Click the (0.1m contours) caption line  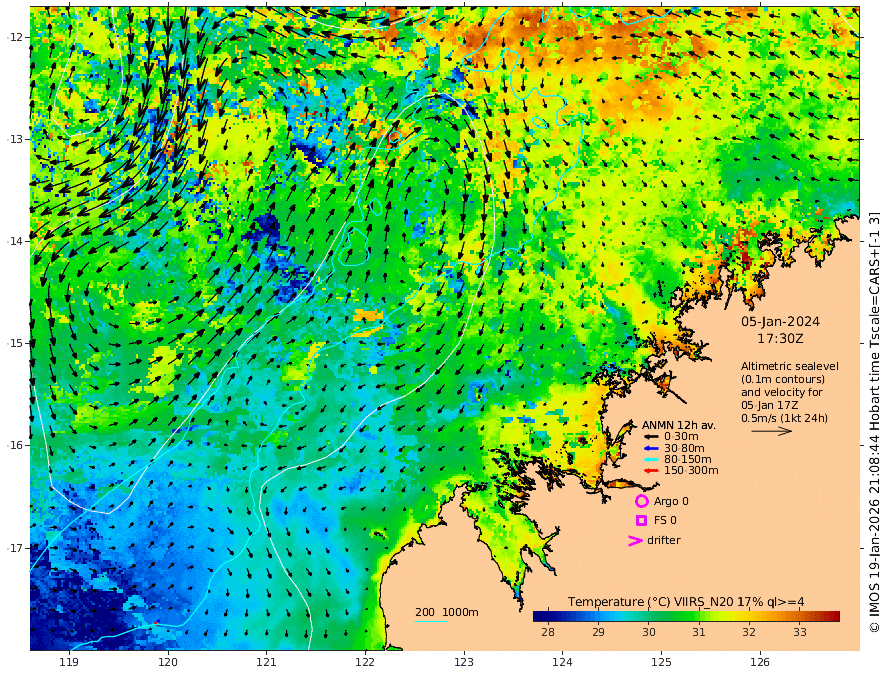pos(783,379)
